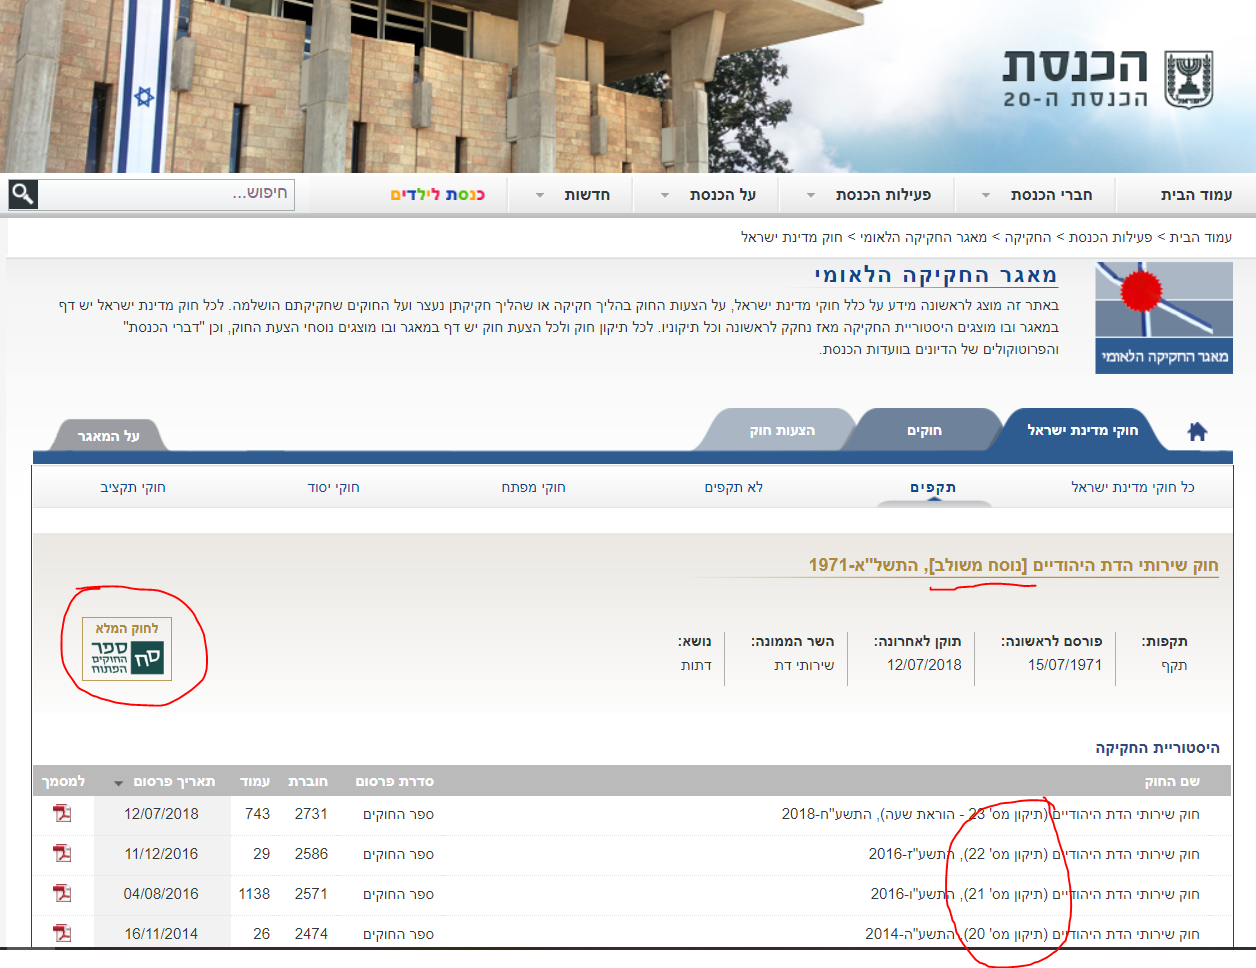
Task: Click עמוד הבית in the breadcrumb trail
Action: [x=1201, y=237]
